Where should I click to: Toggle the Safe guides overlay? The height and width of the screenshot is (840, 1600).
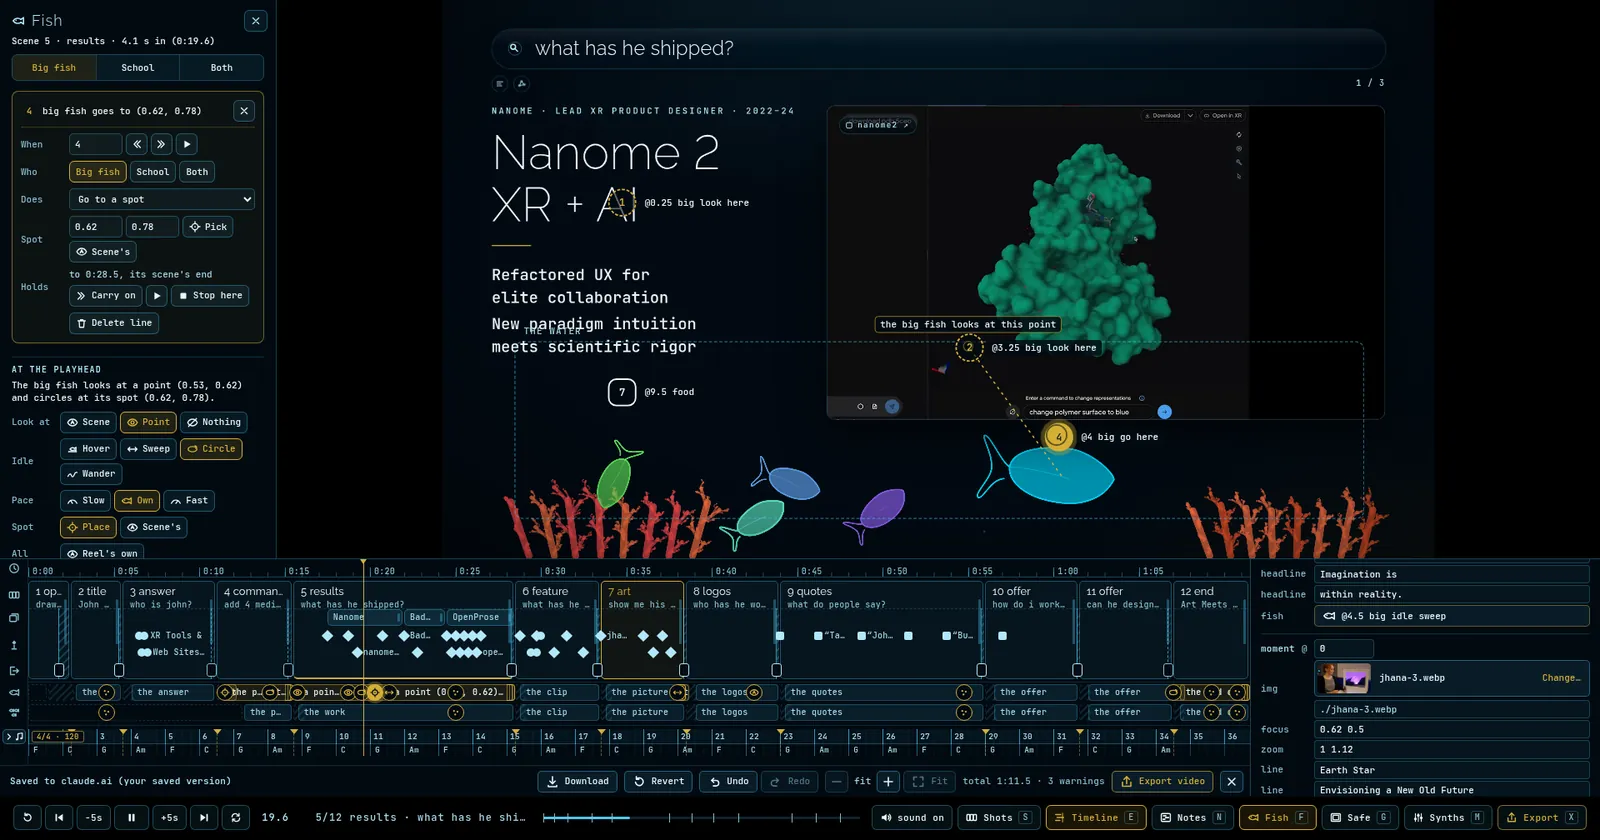pyautogui.click(x=1358, y=817)
